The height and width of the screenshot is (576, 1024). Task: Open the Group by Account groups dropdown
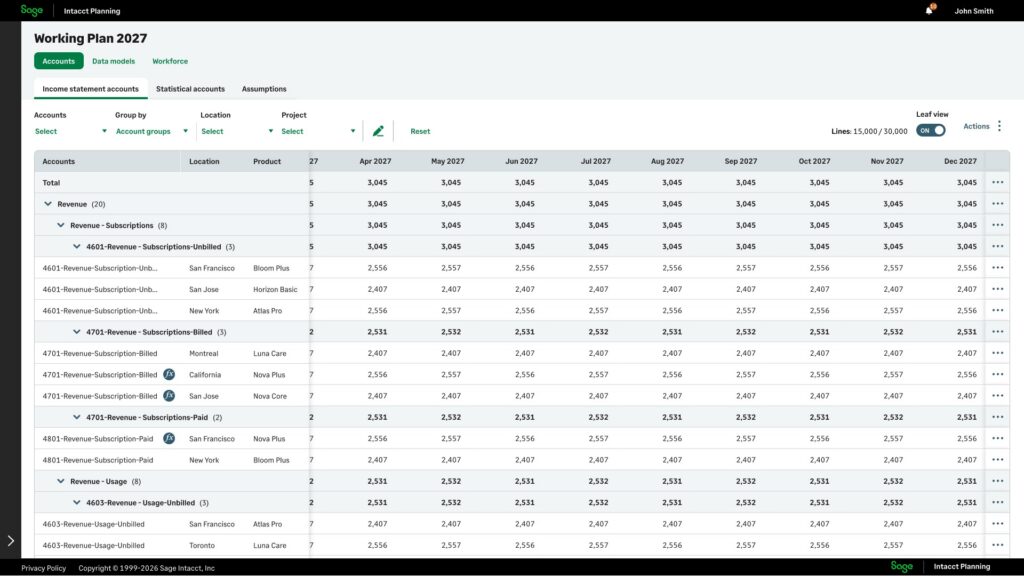tap(151, 131)
